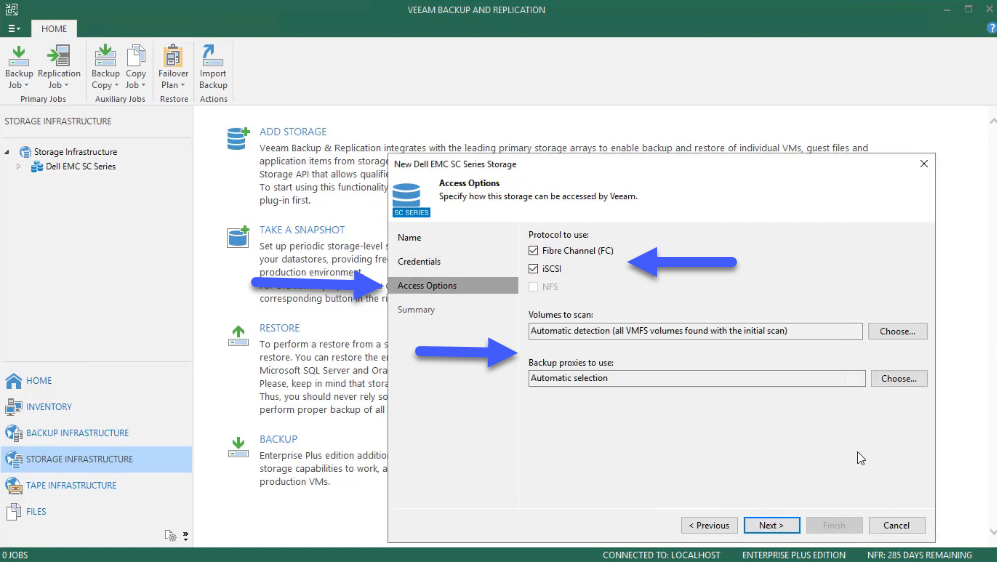Uncheck the Fibre Channel (FC) checkbox
Screen dimensions: 997x562
click(533, 250)
